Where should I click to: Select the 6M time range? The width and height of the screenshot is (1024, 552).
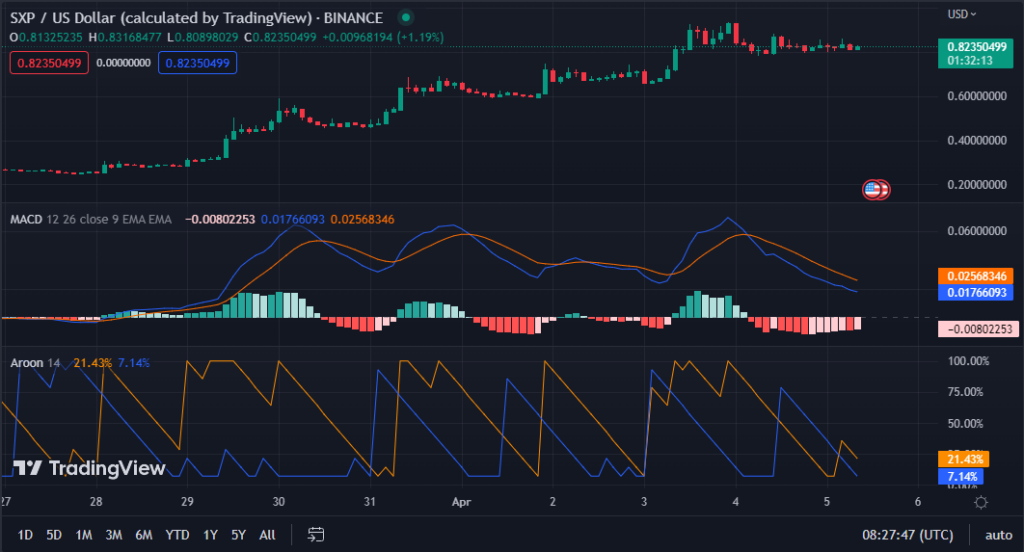tap(144, 535)
